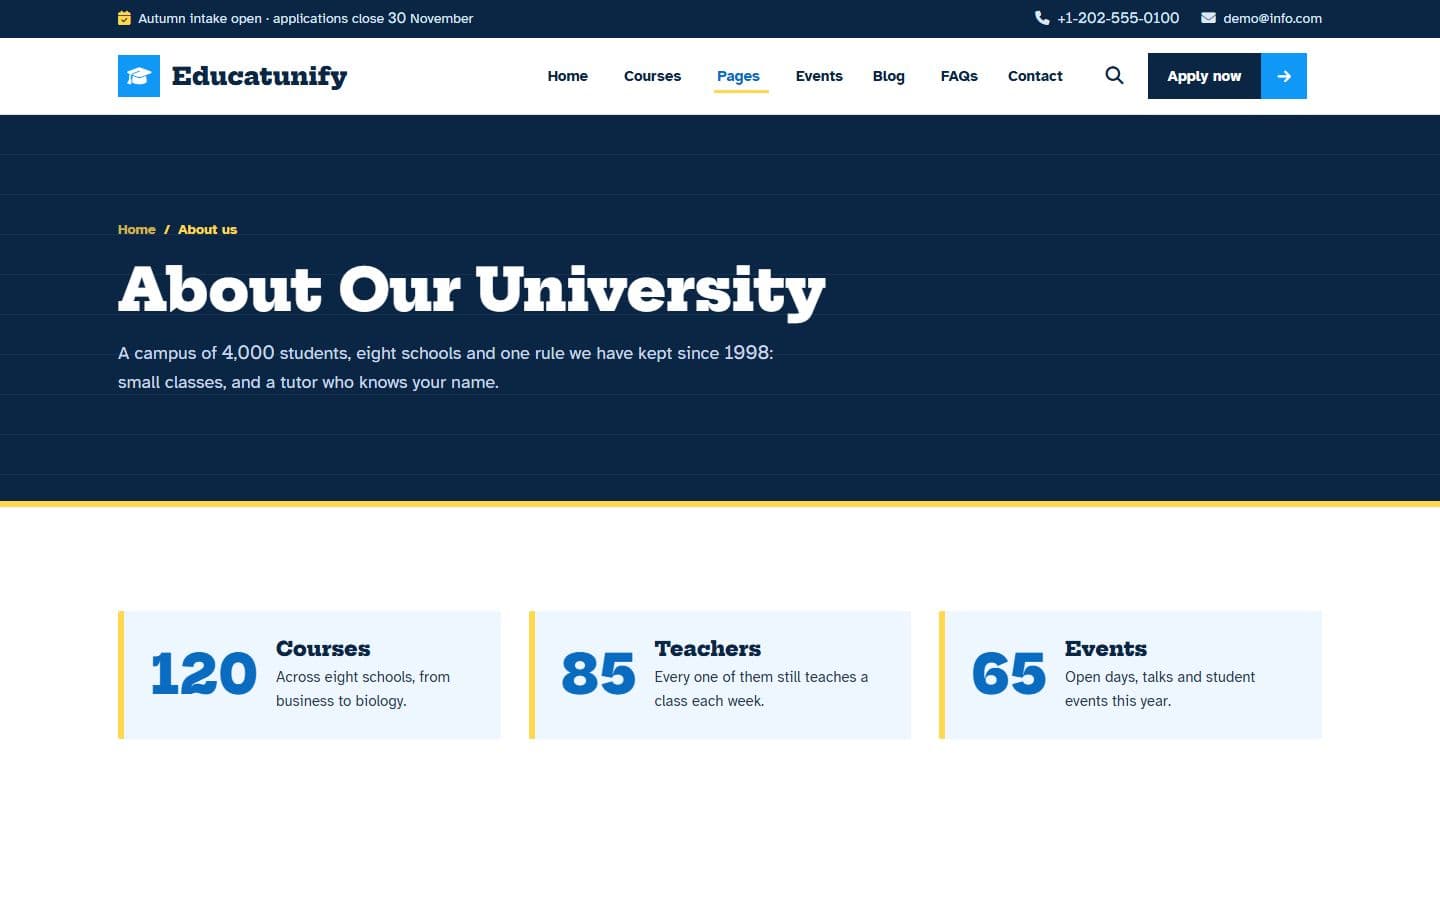Viewport: 1440px width, 900px height.
Task: Click the 120 courses number
Action: point(204,674)
